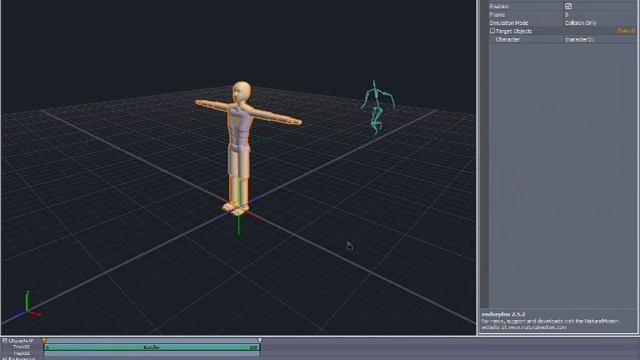This screenshot has height=360, width=640.
Task: Click the 'Enabled' property label
Action: tap(499, 7)
